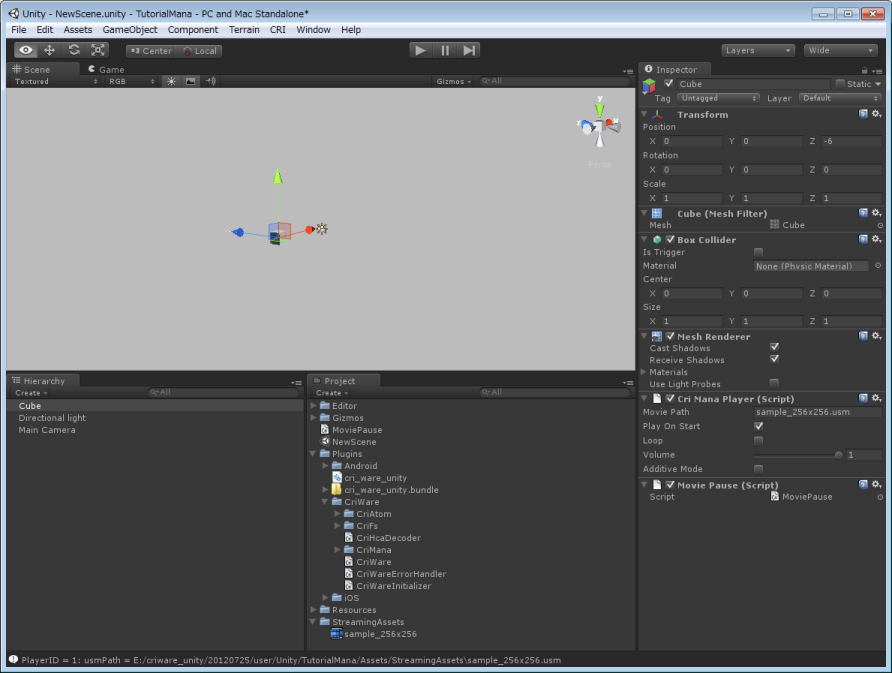
Task: Toggle Cube active checkbox in Inspector
Action: click(x=668, y=84)
